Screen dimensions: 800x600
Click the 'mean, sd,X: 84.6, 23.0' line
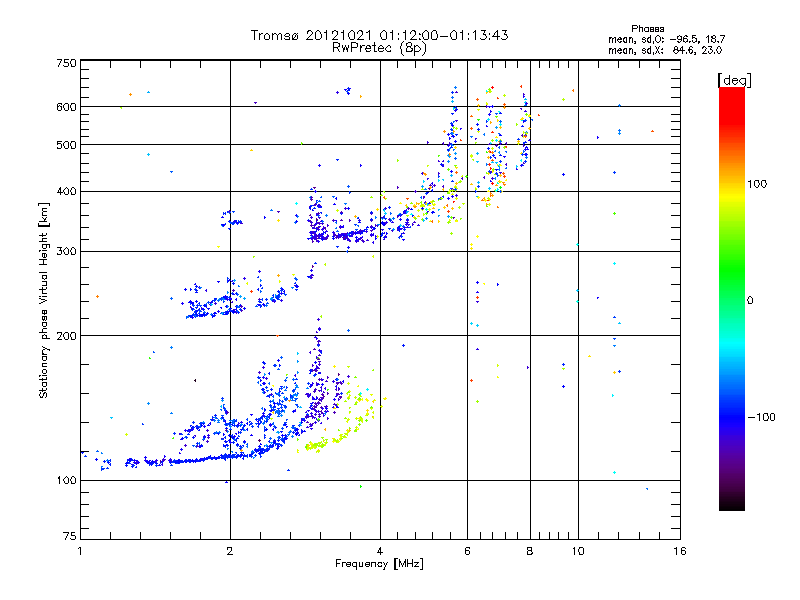[x=665, y=50]
